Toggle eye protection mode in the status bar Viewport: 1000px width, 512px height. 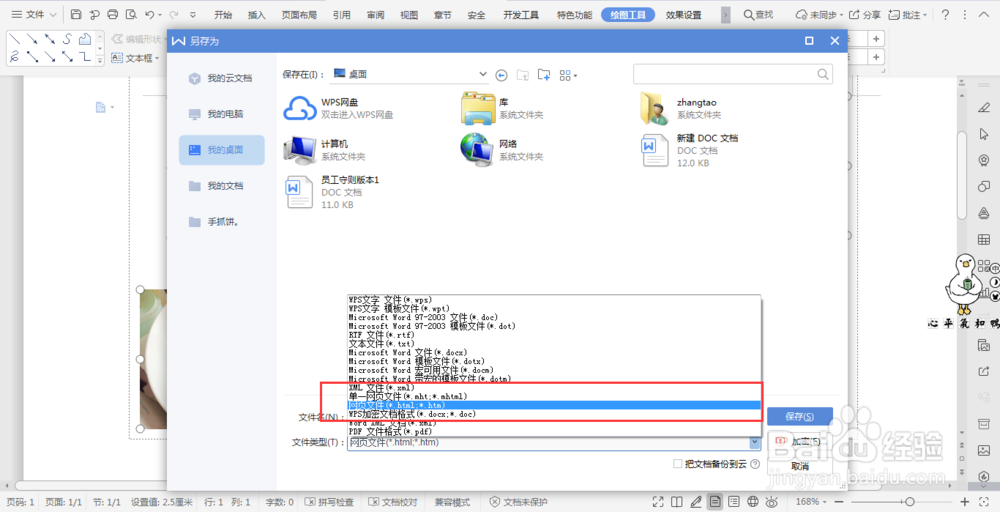click(x=772, y=502)
